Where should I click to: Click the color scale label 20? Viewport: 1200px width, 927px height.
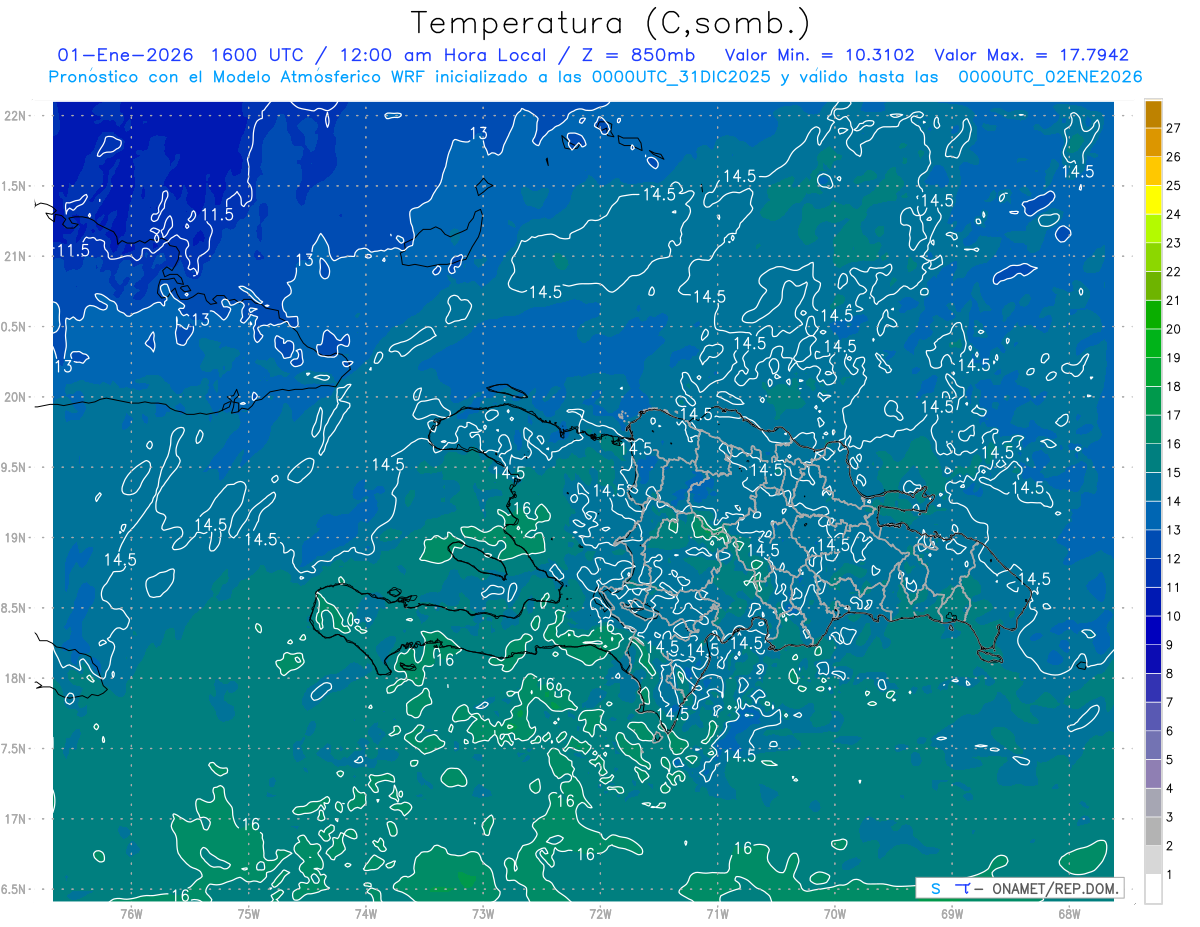click(1174, 329)
